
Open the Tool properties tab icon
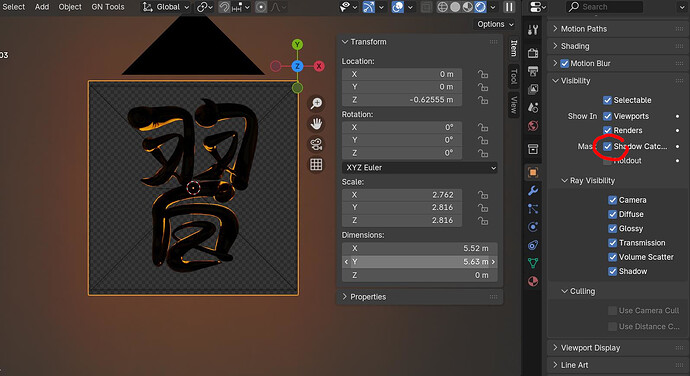tap(533, 29)
